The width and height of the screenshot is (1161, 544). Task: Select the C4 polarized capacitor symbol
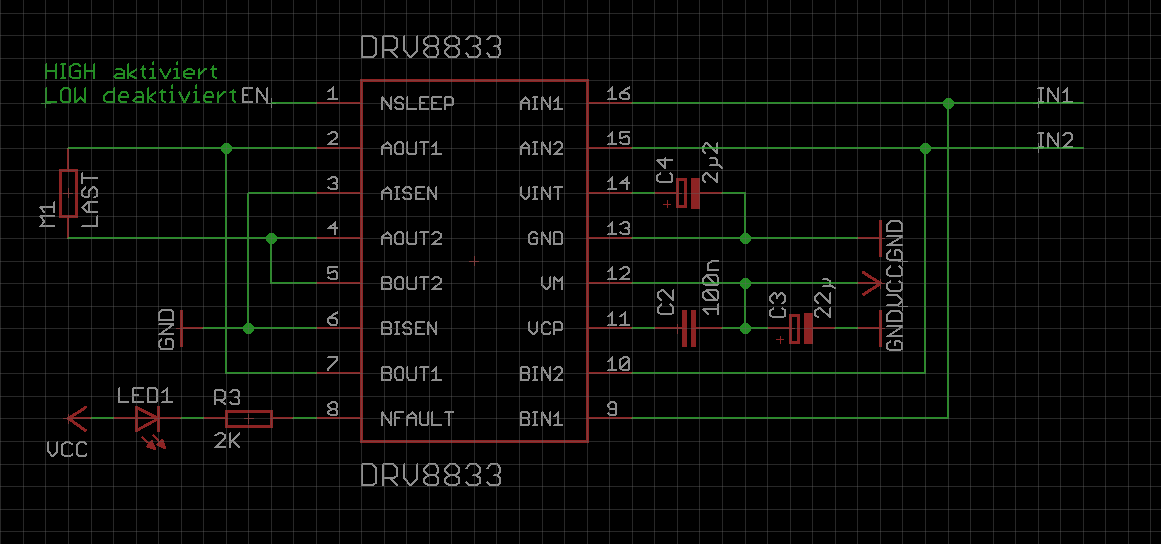689,193
